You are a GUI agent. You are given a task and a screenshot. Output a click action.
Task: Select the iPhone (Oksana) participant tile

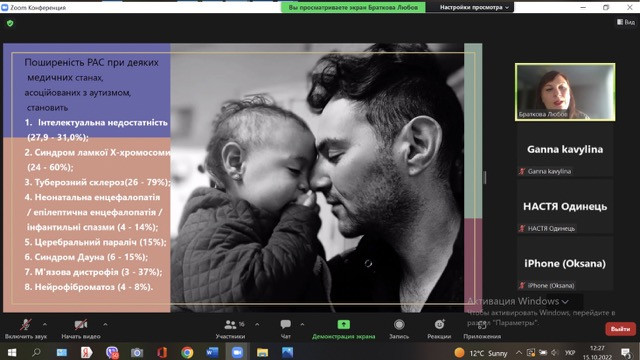coord(565,264)
